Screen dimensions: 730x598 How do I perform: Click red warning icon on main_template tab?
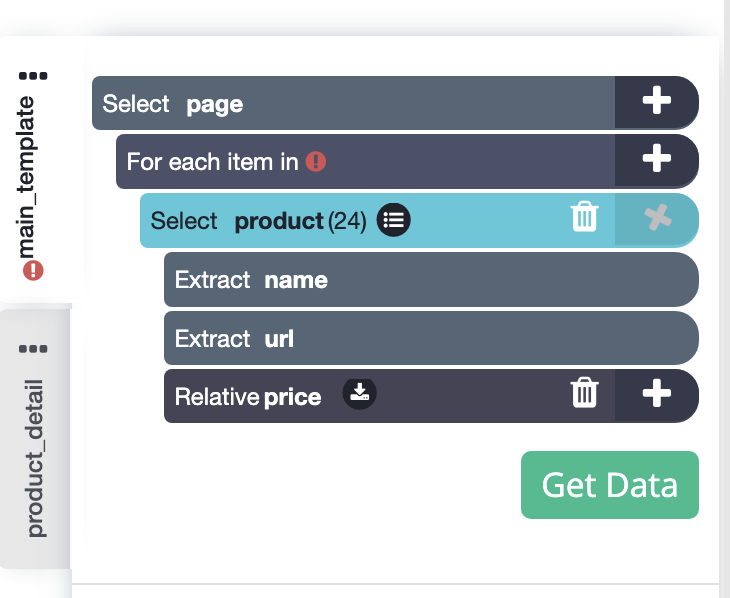pyautogui.click(x=33, y=270)
